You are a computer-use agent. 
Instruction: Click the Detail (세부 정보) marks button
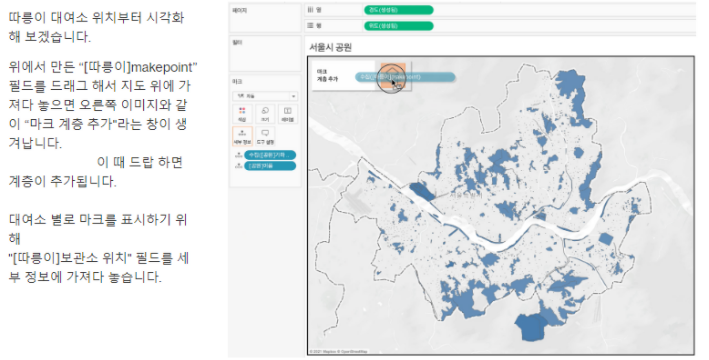[x=242, y=136]
